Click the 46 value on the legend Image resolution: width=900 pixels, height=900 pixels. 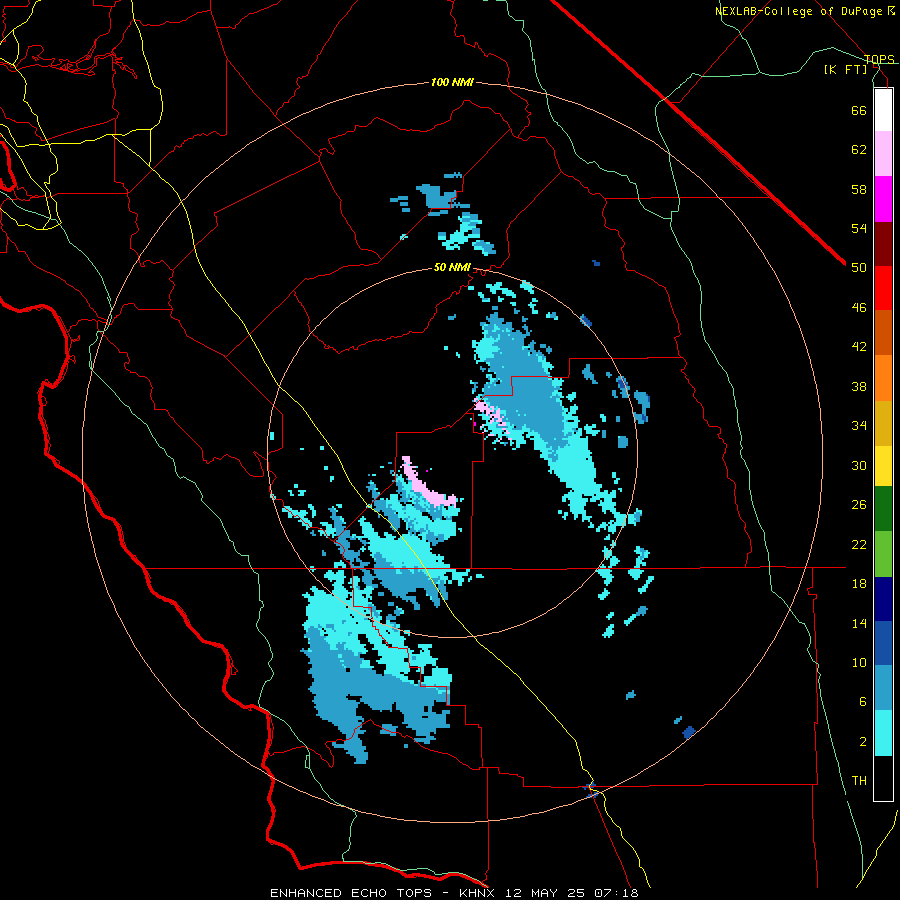pyautogui.click(x=859, y=307)
